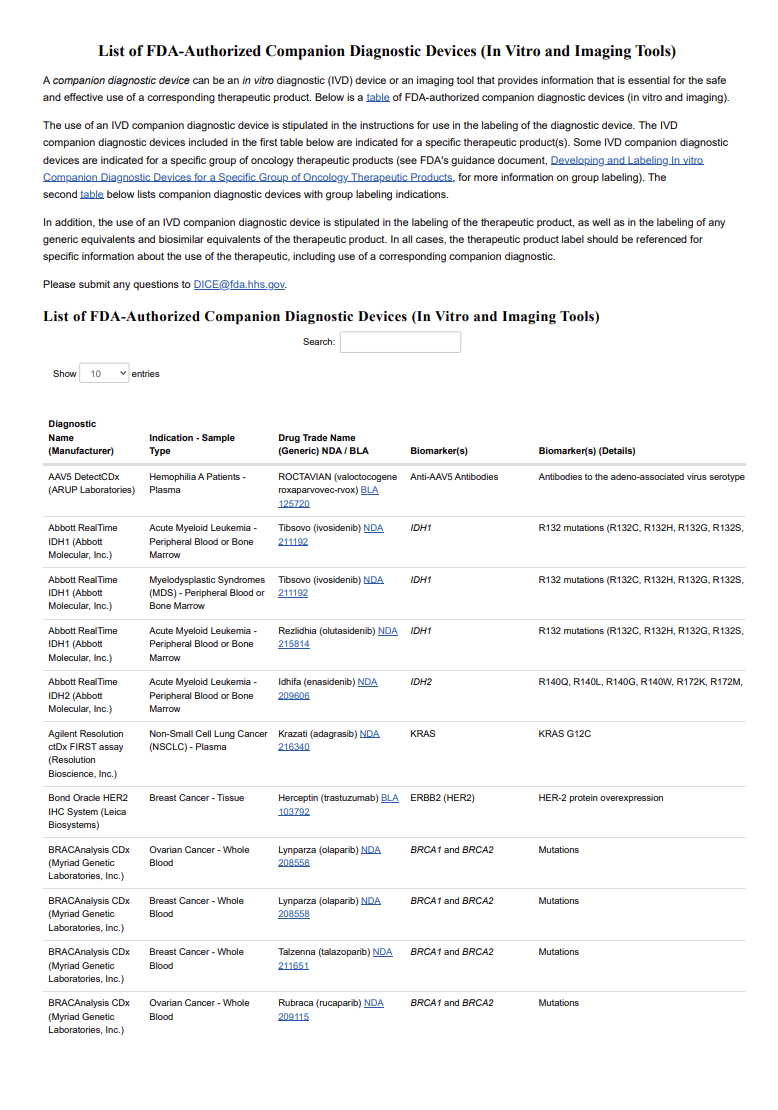Click Hemophilia A Patients - Plasma cell

(198, 484)
